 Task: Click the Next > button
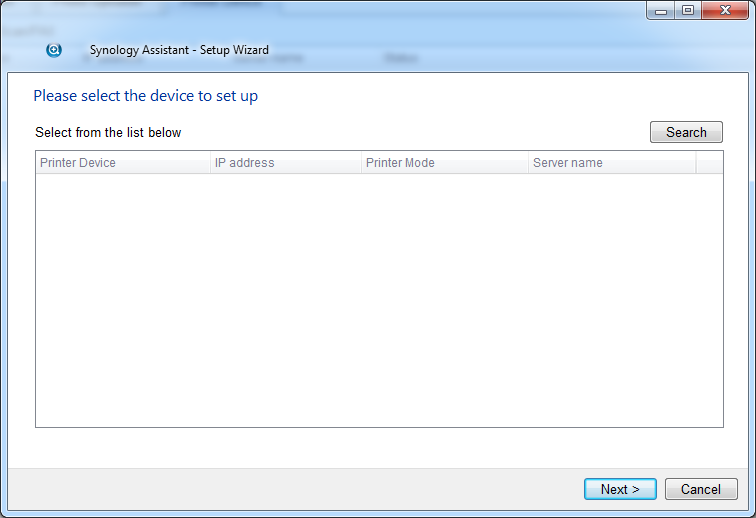click(620, 489)
